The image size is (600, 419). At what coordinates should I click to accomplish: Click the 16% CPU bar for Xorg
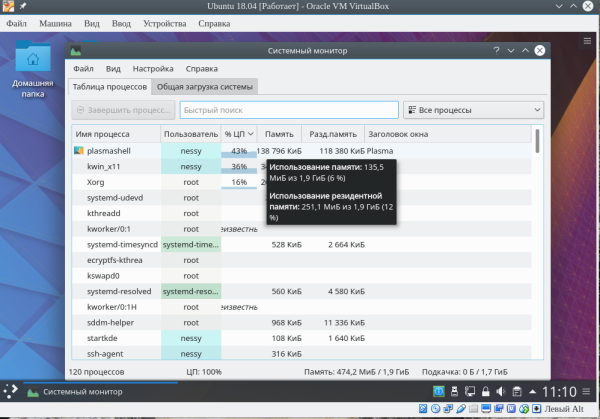click(x=239, y=182)
